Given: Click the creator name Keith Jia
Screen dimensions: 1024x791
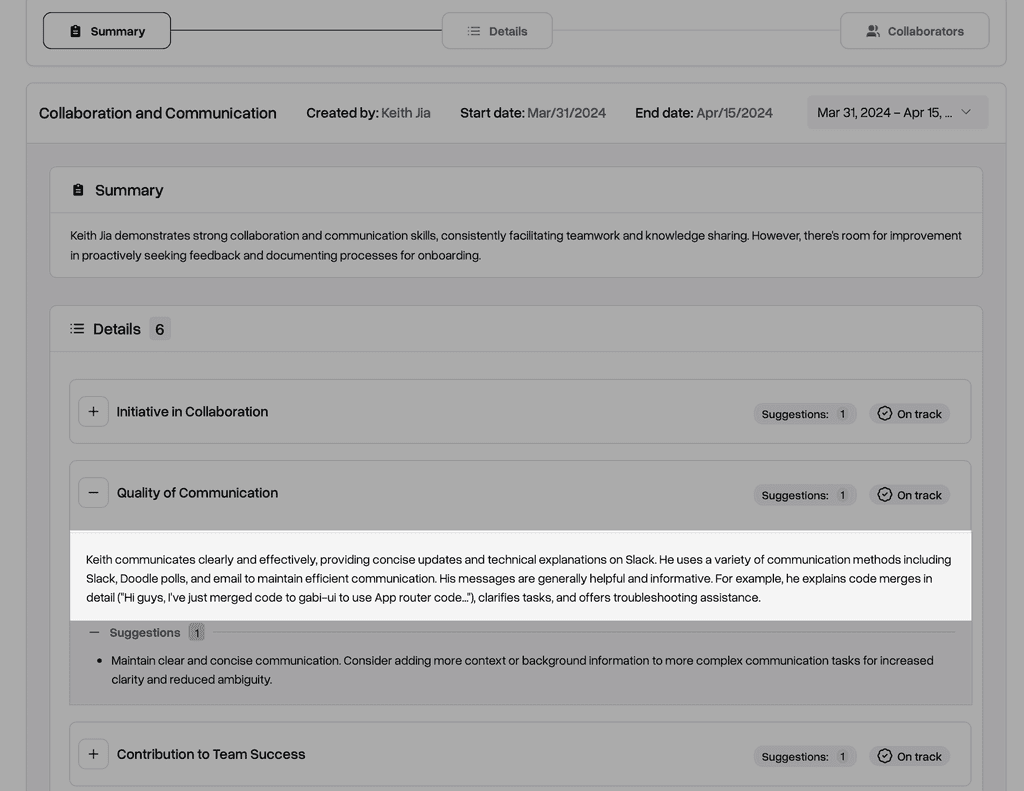Looking at the screenshot, I should pos(404,112).
